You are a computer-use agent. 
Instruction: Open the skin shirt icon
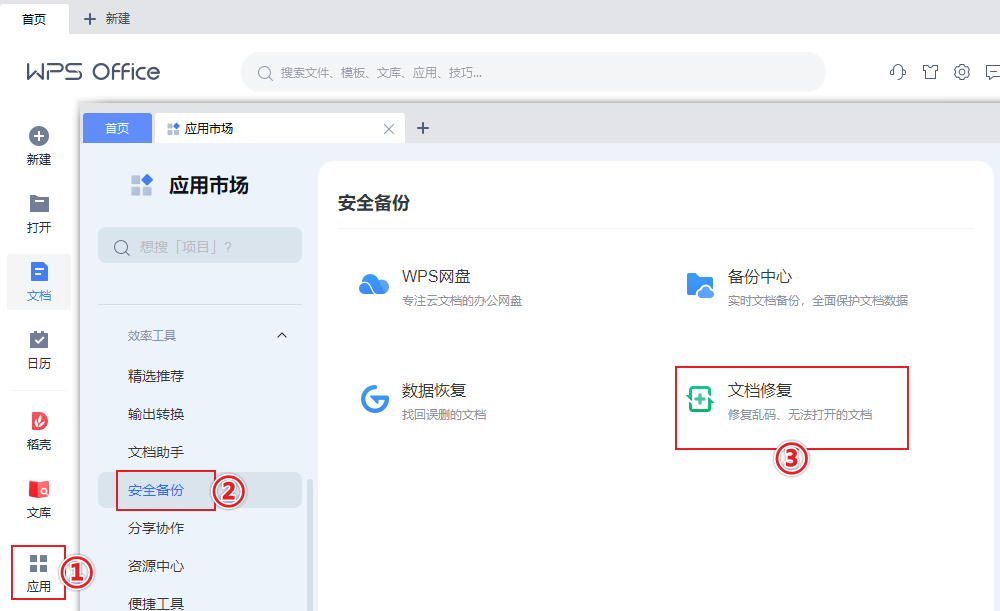[x=930, y=72]
